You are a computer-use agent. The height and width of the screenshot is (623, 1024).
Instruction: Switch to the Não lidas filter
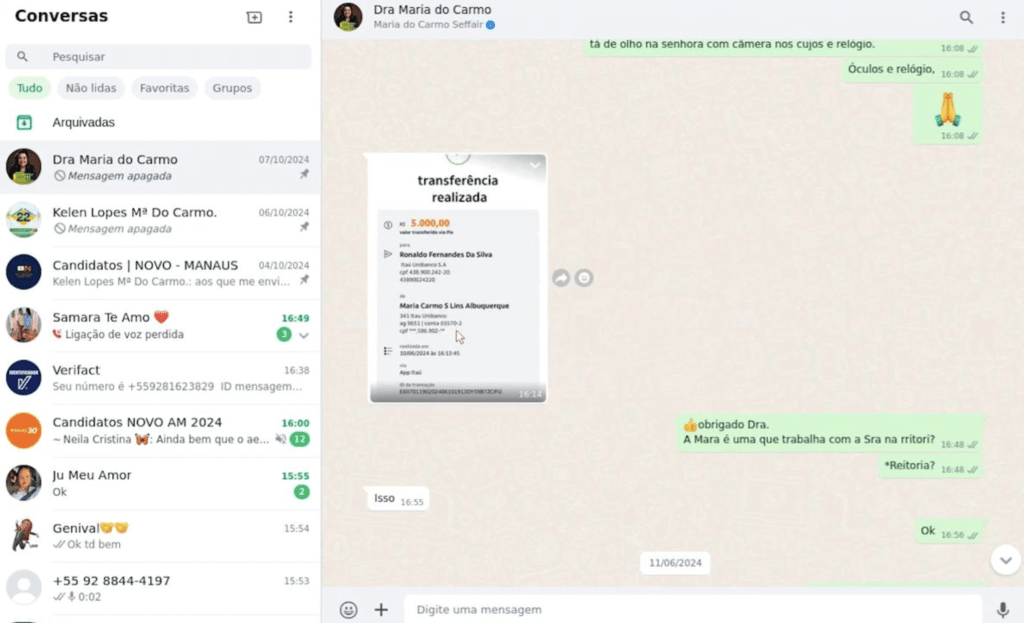pyautogui.click(x=91, y=88)
